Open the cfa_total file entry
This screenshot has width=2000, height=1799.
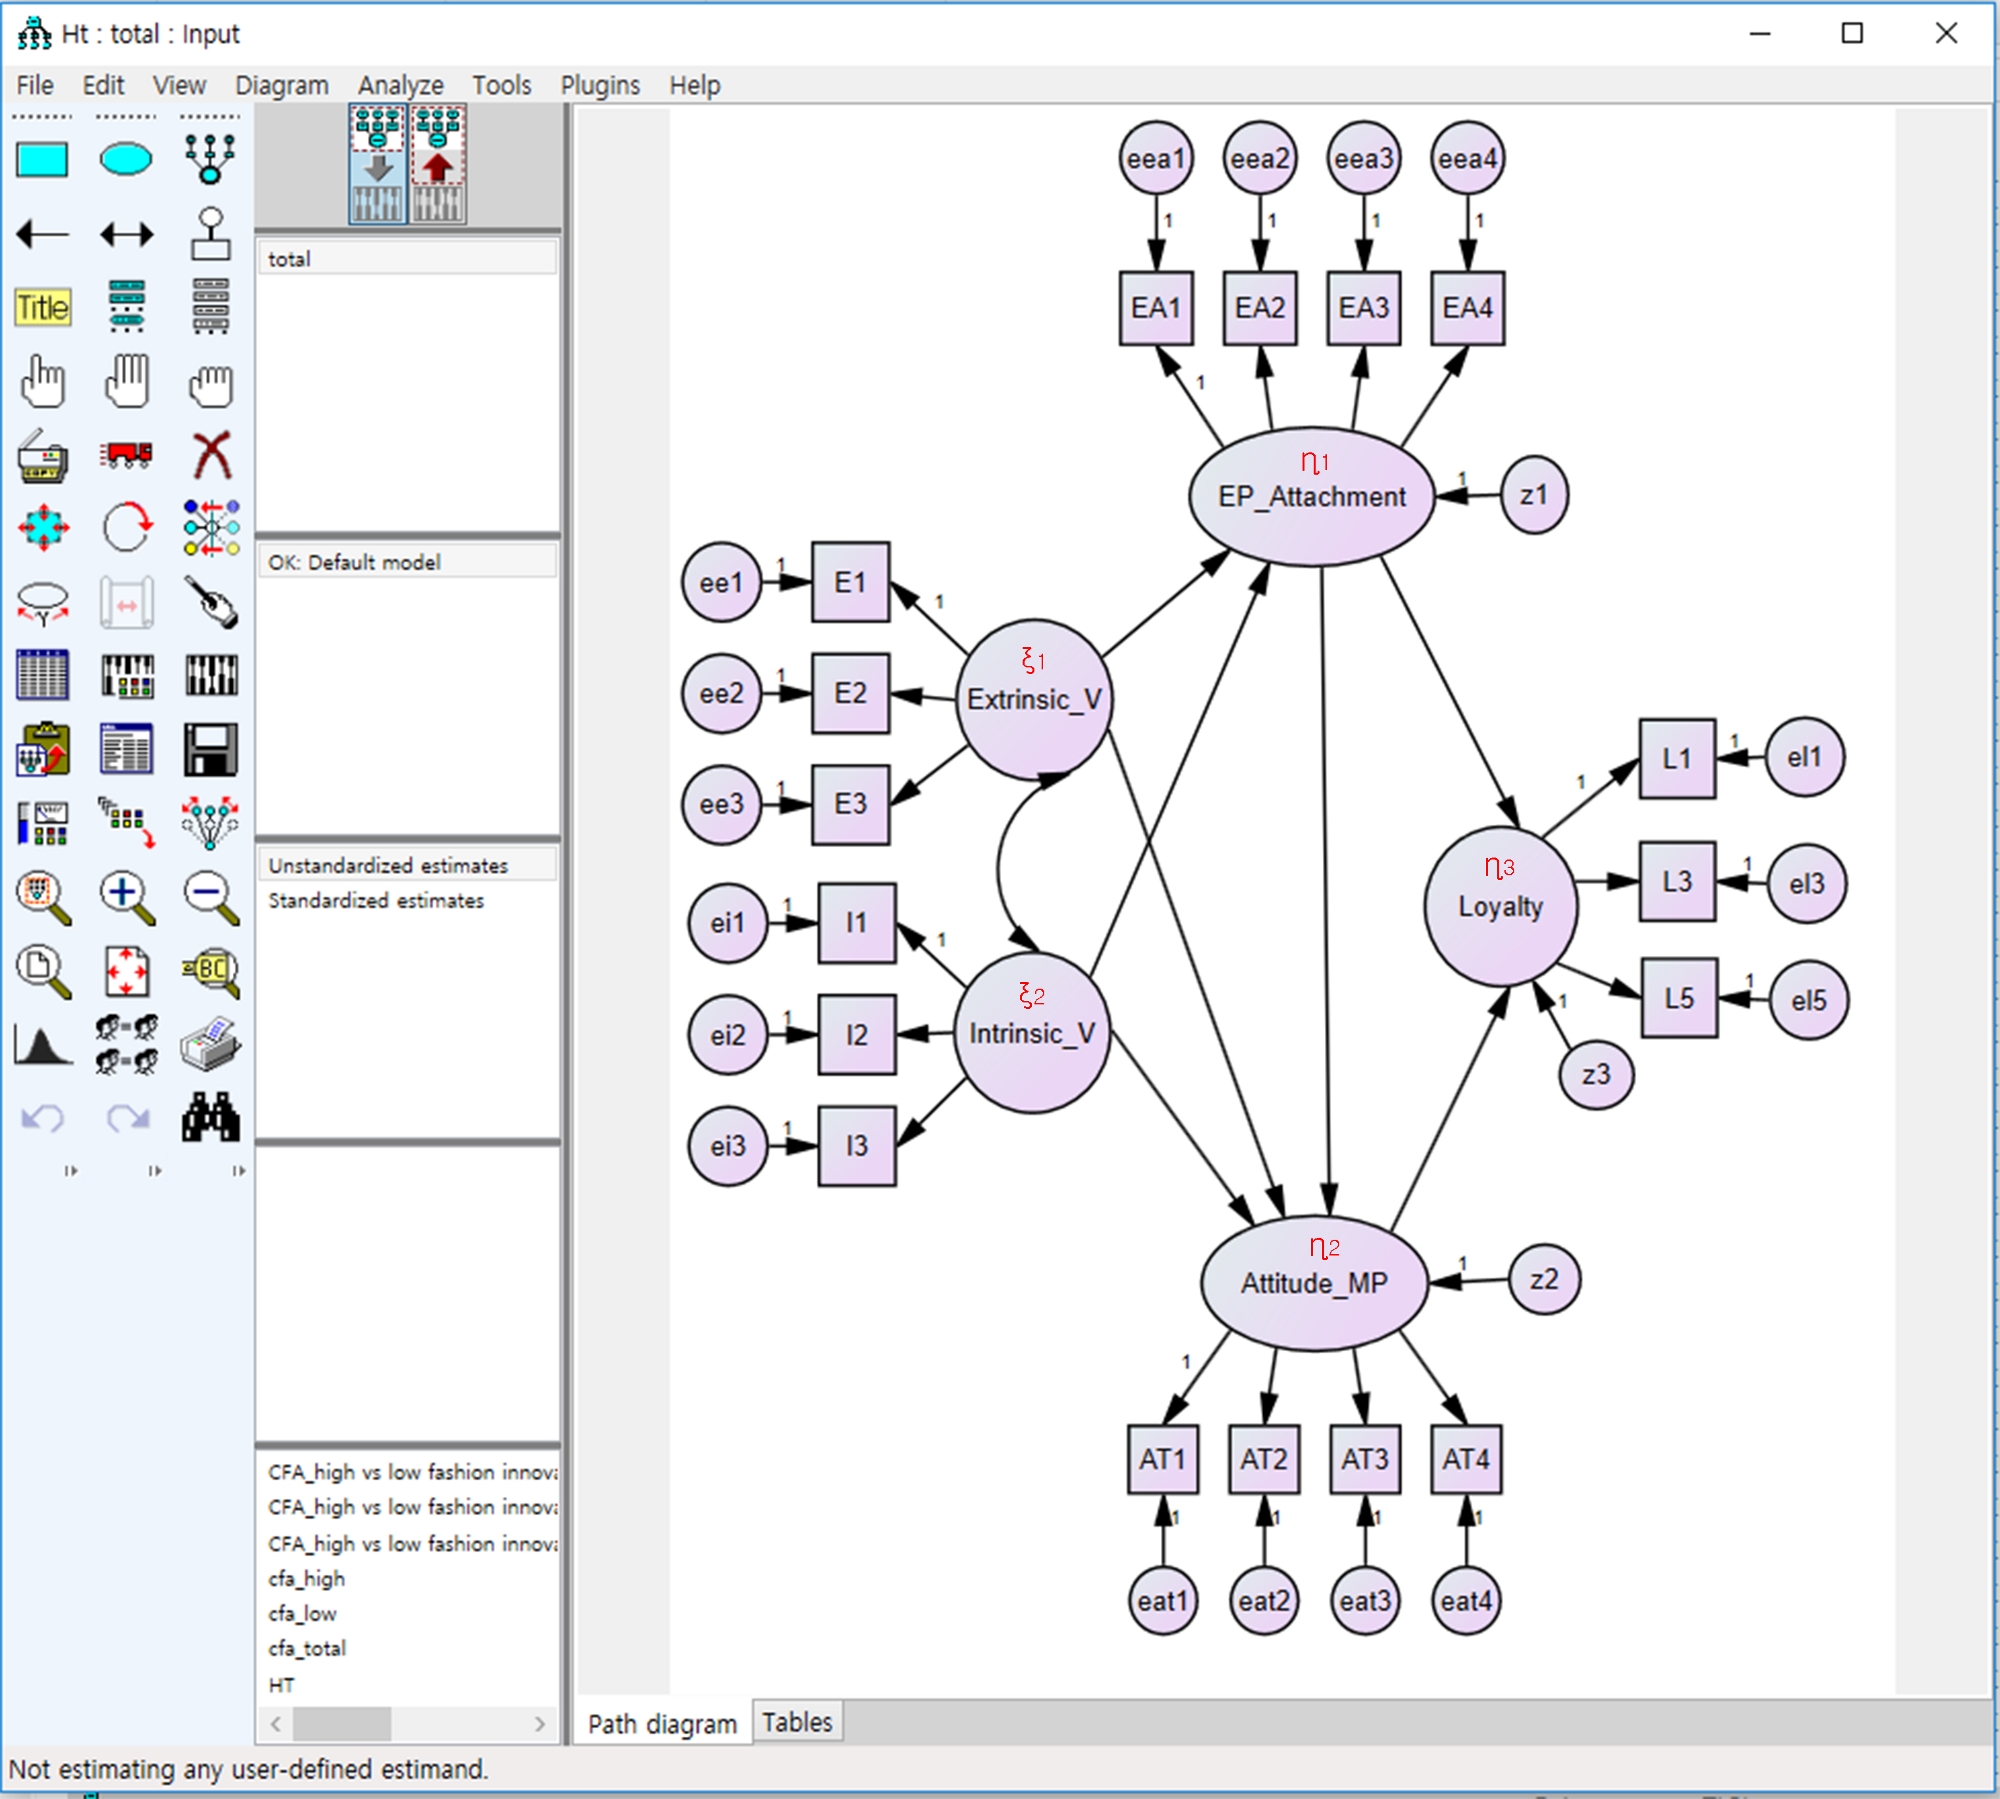pos(307,1648)
